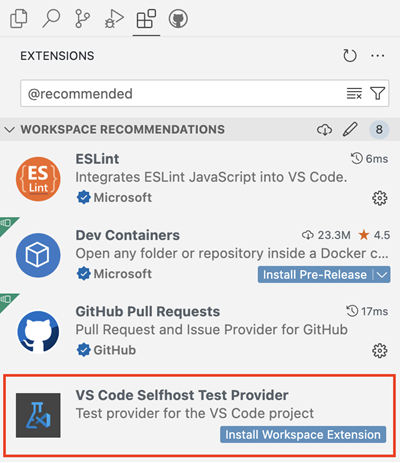Screen dimensions: 400x463
Task: Open the Run and Debug view icon
Action: click(114, 19)
